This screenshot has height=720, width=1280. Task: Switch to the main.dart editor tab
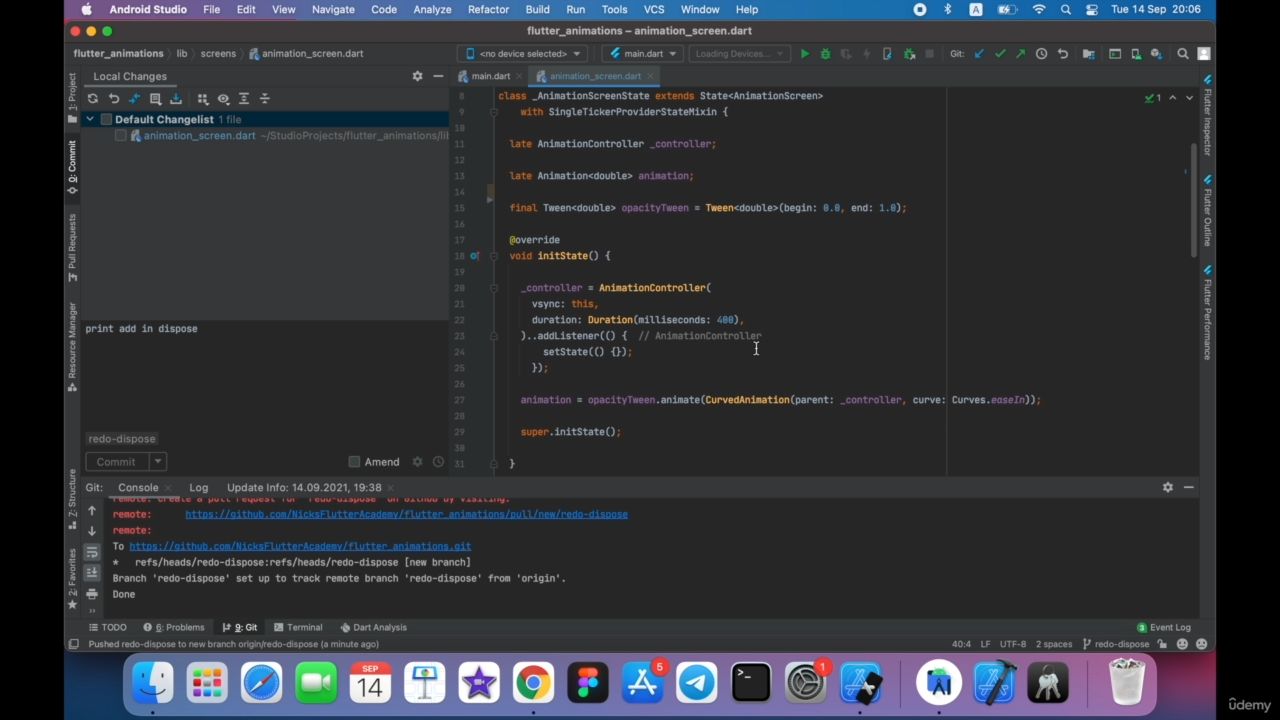490,76
